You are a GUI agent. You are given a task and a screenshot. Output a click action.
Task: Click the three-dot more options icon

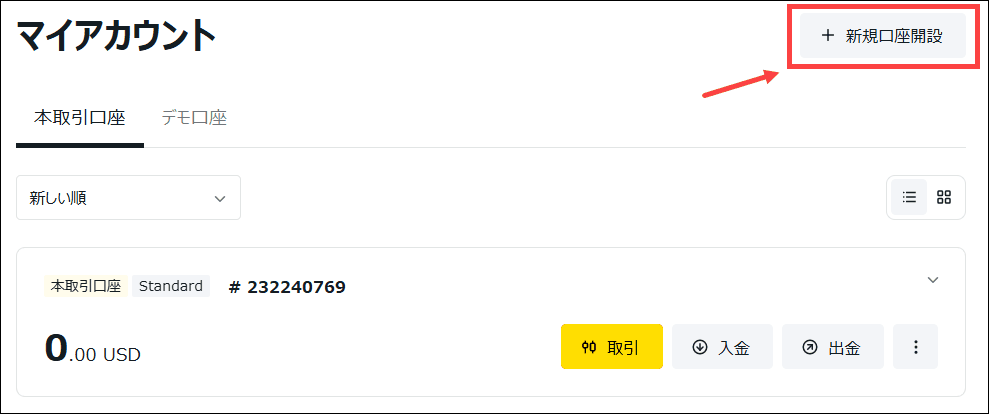tap(915, 346)
